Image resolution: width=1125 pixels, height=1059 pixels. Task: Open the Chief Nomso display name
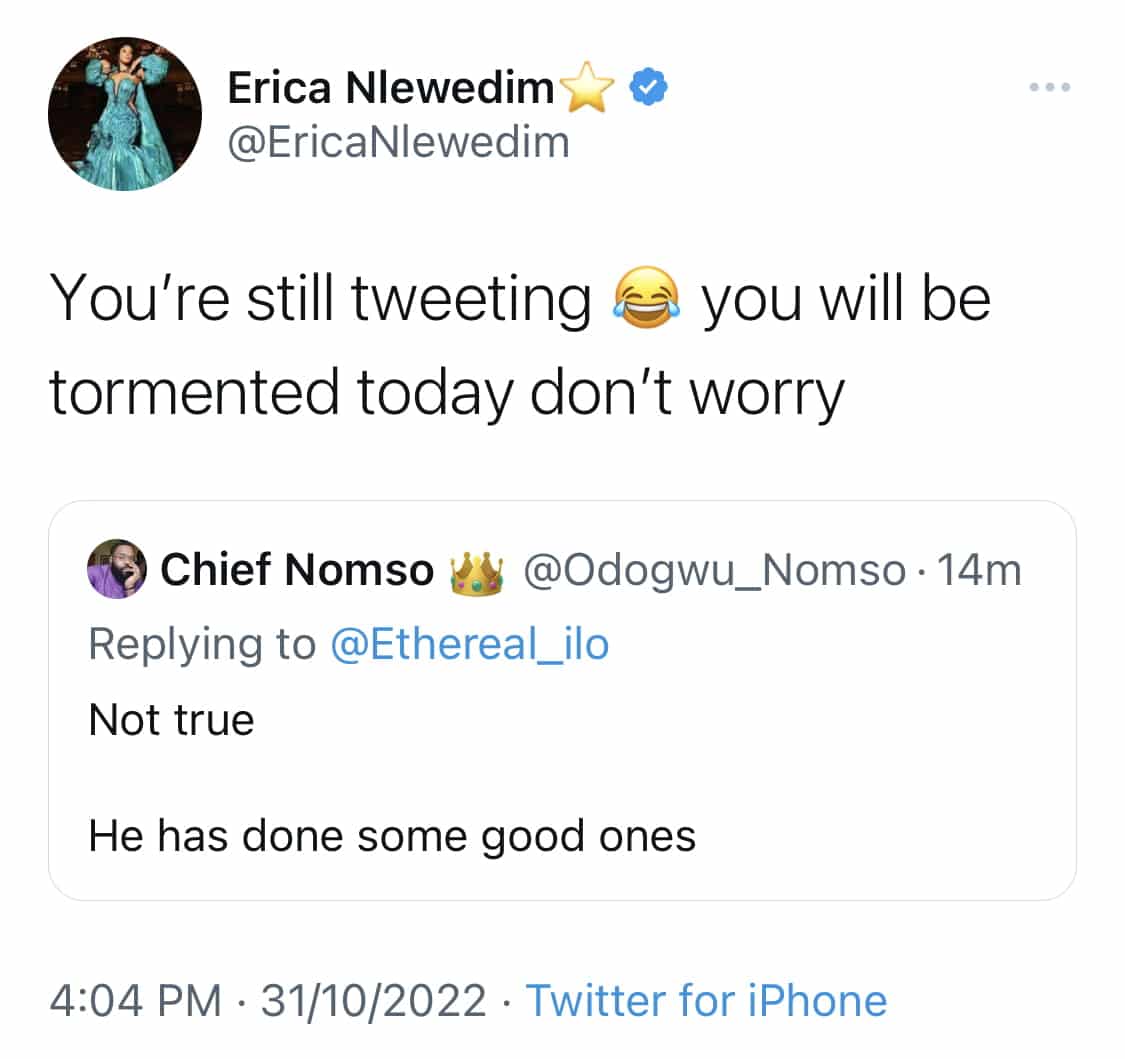pyautogui.click(x=297, y=571)
